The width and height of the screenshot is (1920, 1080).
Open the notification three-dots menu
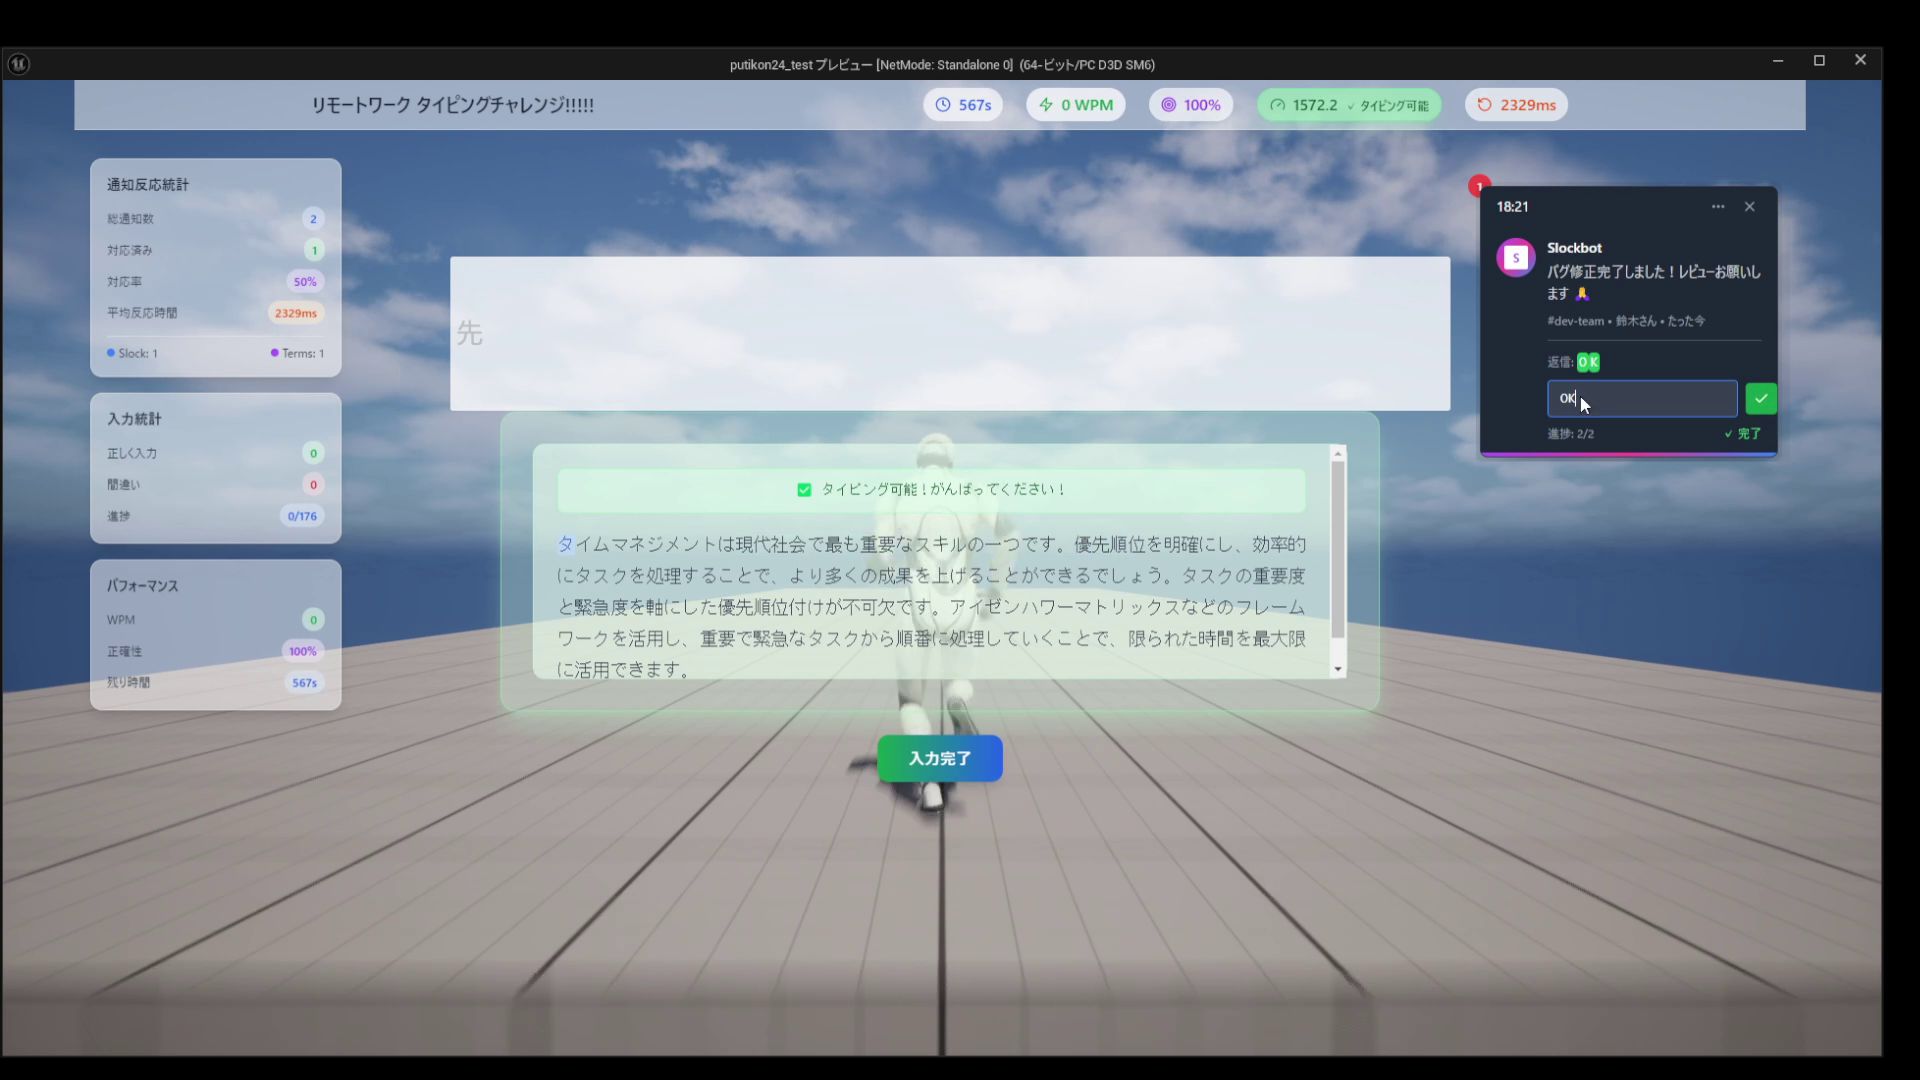click(1718, 207)
